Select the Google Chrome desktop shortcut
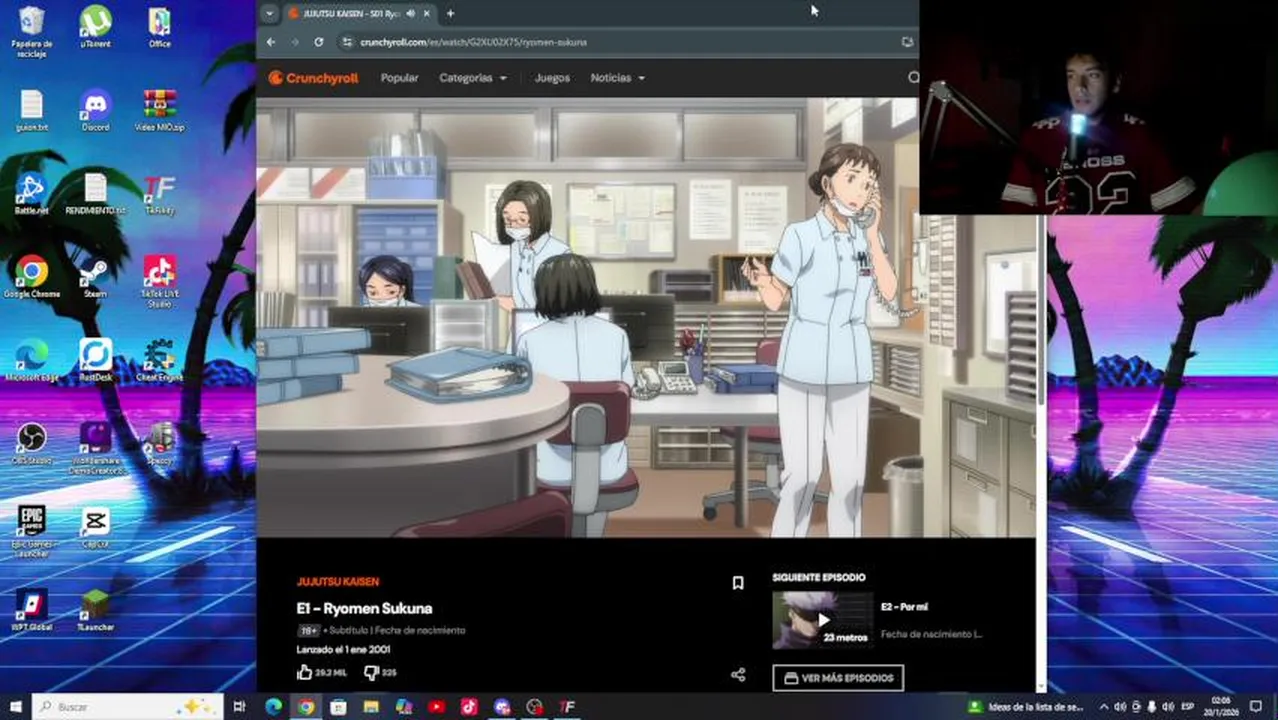 (31, 277)
